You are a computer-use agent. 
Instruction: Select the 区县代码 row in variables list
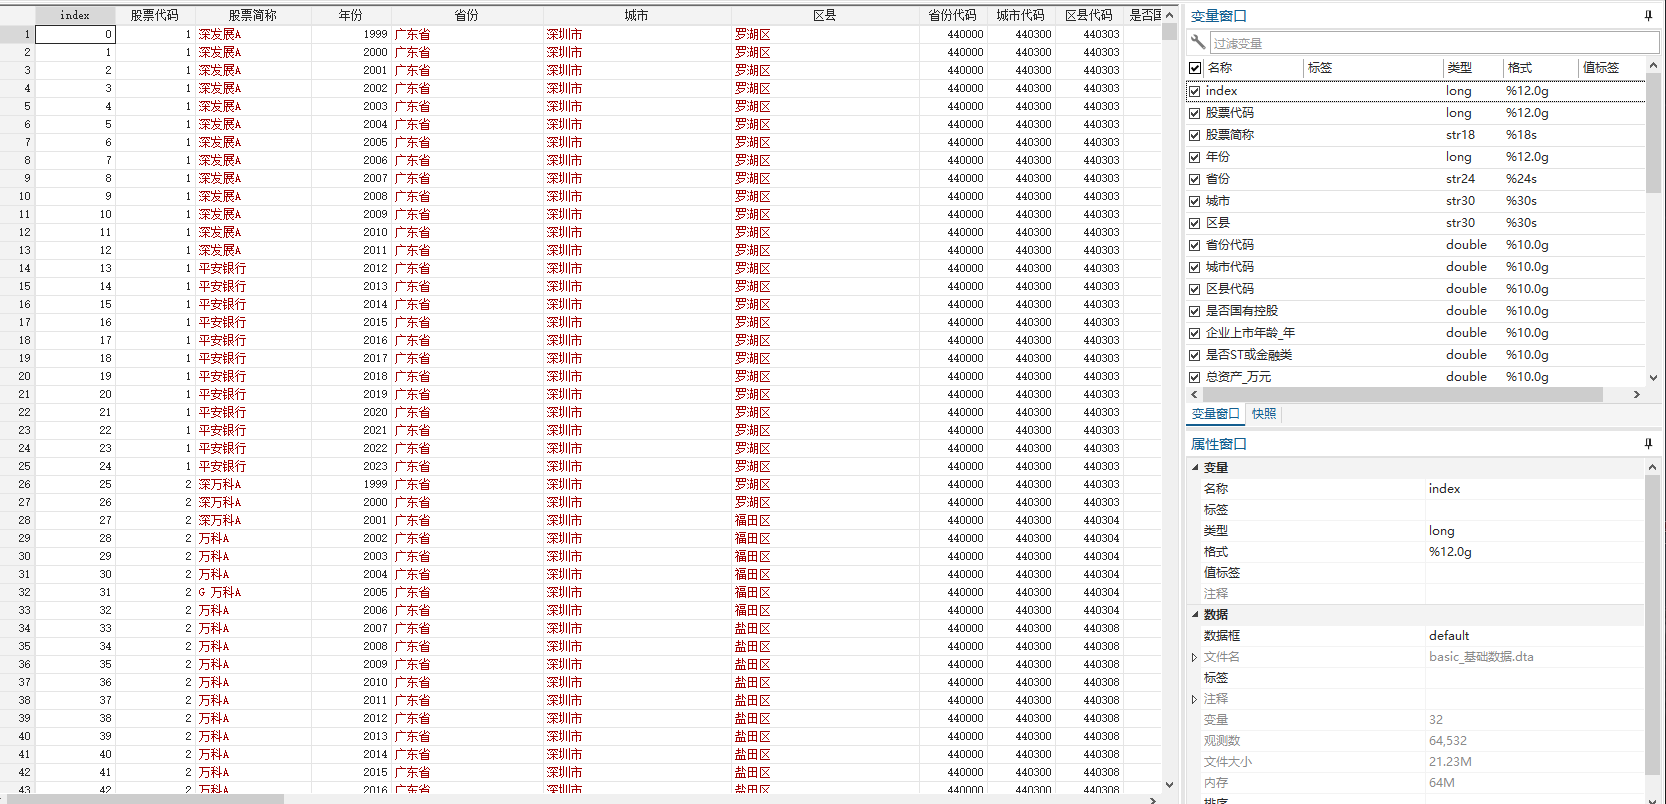[1416, 289]
